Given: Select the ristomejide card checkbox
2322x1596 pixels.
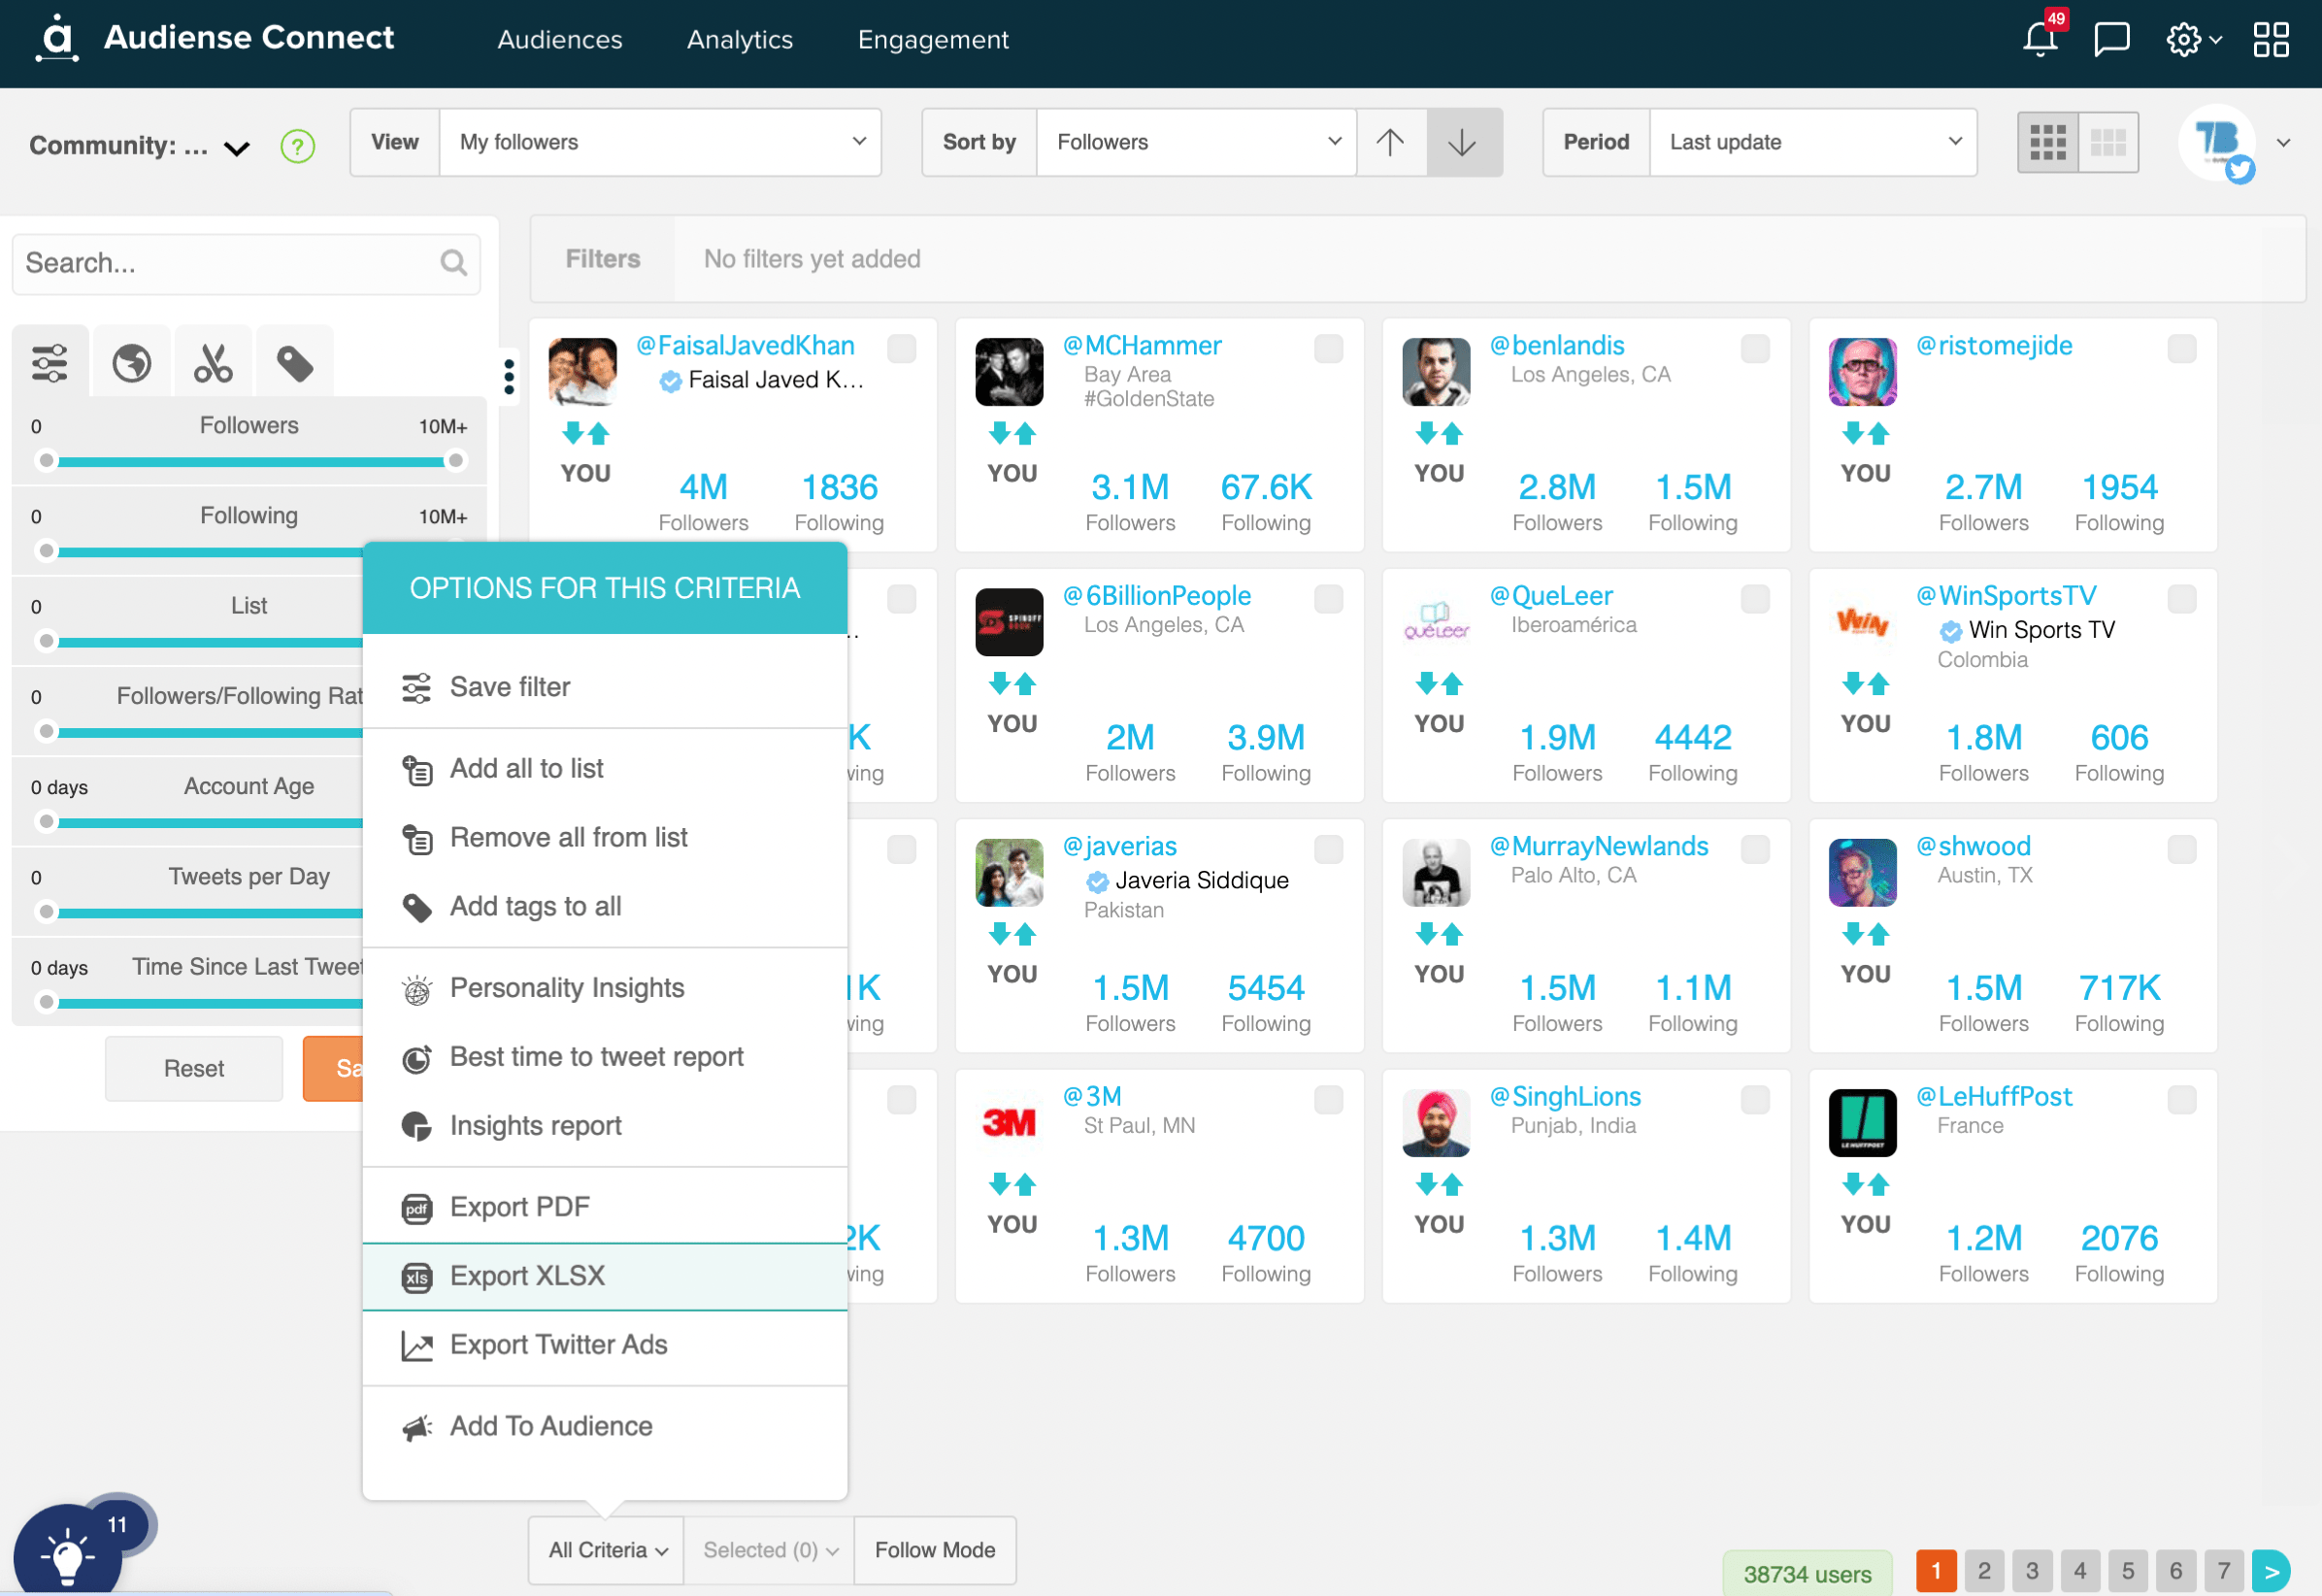Looking at the screenshot, I should (2181, 348).
